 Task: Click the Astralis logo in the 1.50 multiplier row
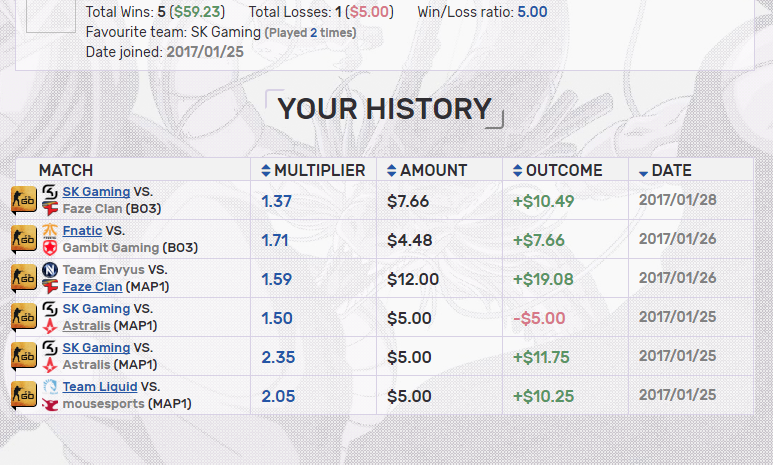(50, 326)
